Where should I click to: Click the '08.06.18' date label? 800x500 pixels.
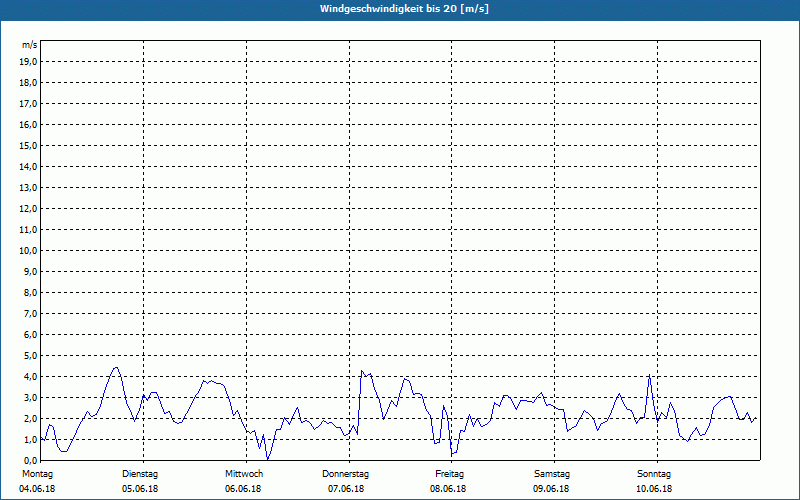pyautogui.click(x=448, y=489)
